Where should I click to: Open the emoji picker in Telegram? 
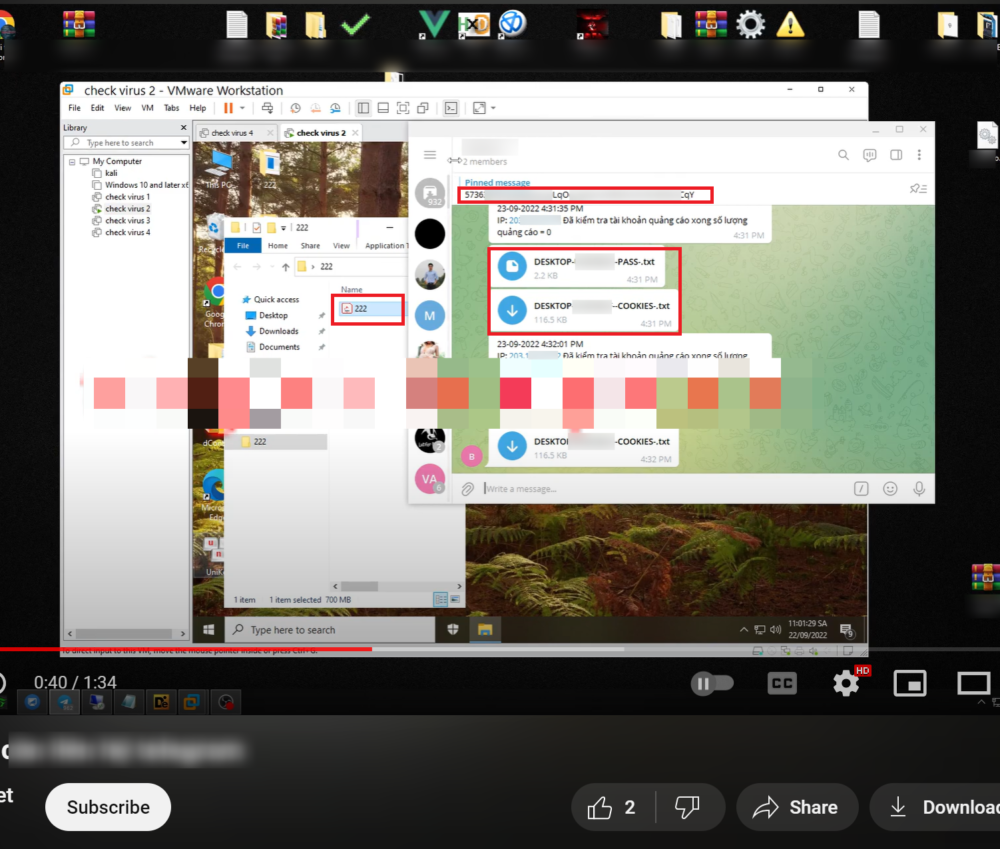(x=890, y=488)
